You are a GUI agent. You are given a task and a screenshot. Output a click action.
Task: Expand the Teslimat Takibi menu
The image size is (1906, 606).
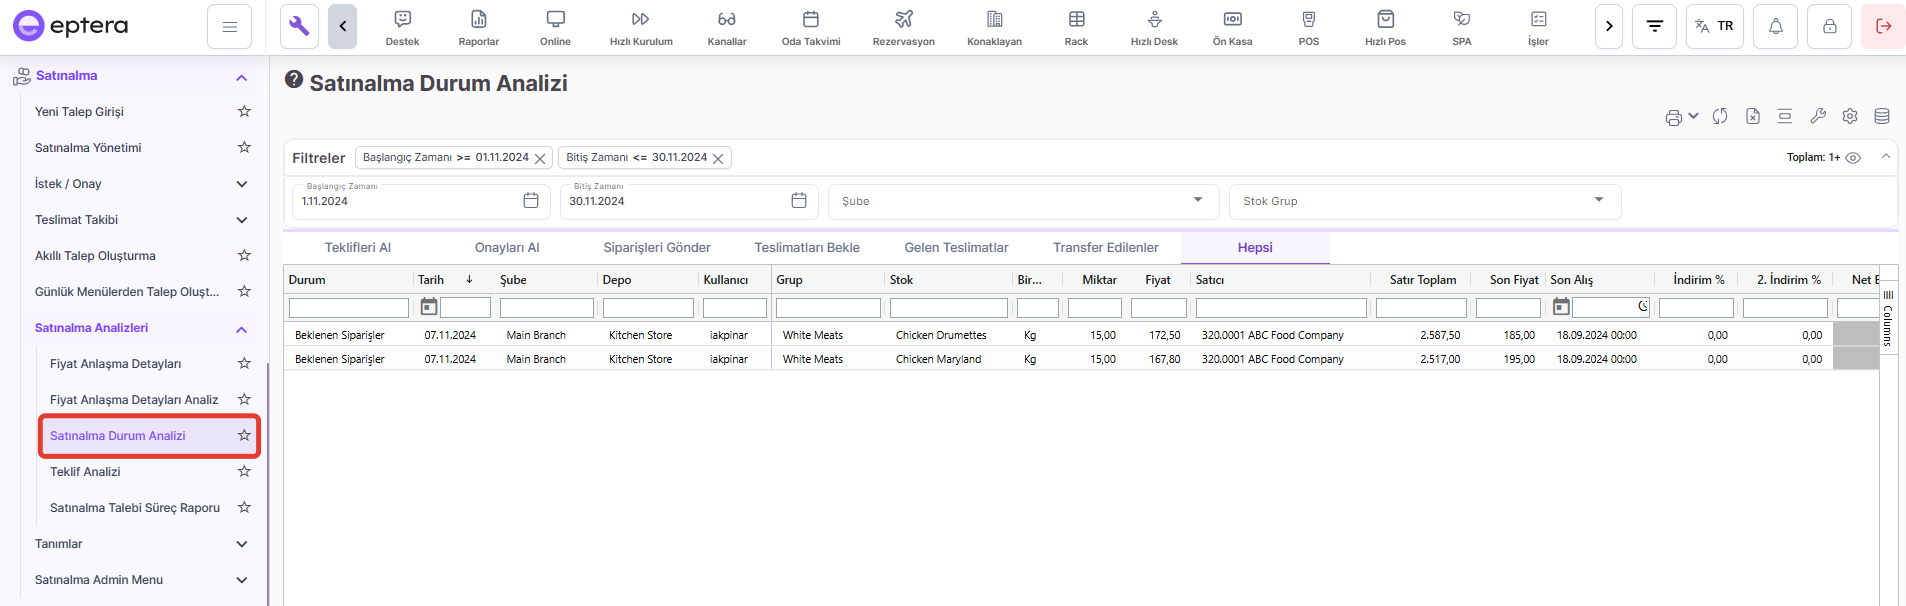(241, 220)
